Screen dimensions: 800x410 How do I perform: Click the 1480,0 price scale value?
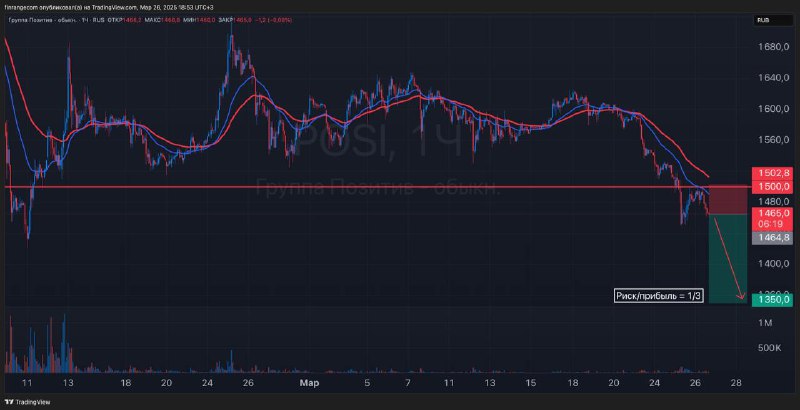pyautogui.click(x=773, y=201)
